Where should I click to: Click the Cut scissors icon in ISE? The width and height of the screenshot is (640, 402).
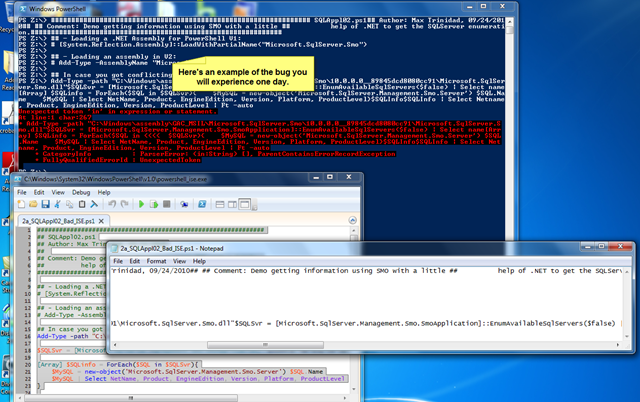pos(58,204)
